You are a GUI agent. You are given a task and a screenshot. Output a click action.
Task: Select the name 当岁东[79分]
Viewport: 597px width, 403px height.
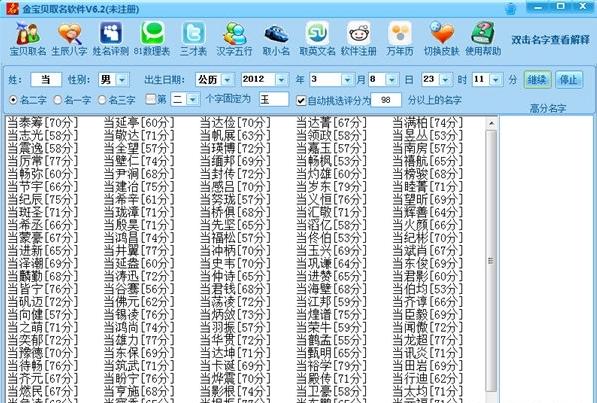pyautogui.click(x=331, y=187)
